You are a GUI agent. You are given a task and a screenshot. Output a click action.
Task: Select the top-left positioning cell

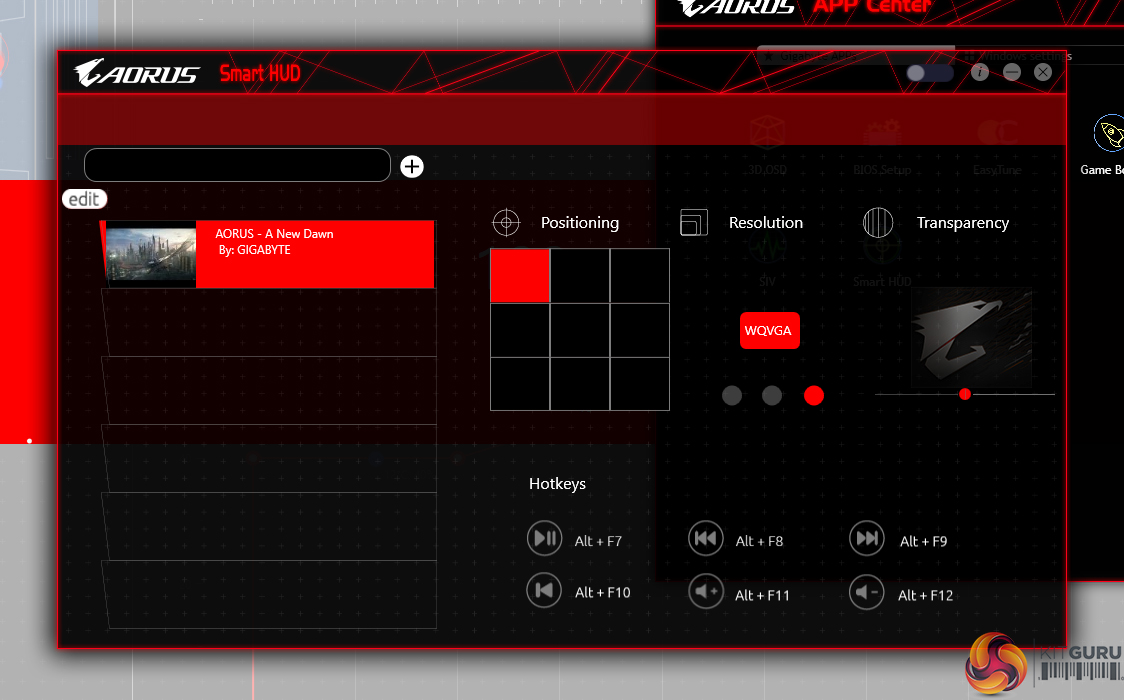coord(520,276)
